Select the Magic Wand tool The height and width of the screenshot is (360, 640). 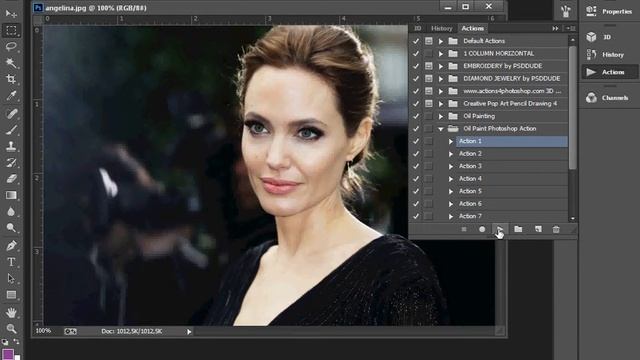click(11, 63)
